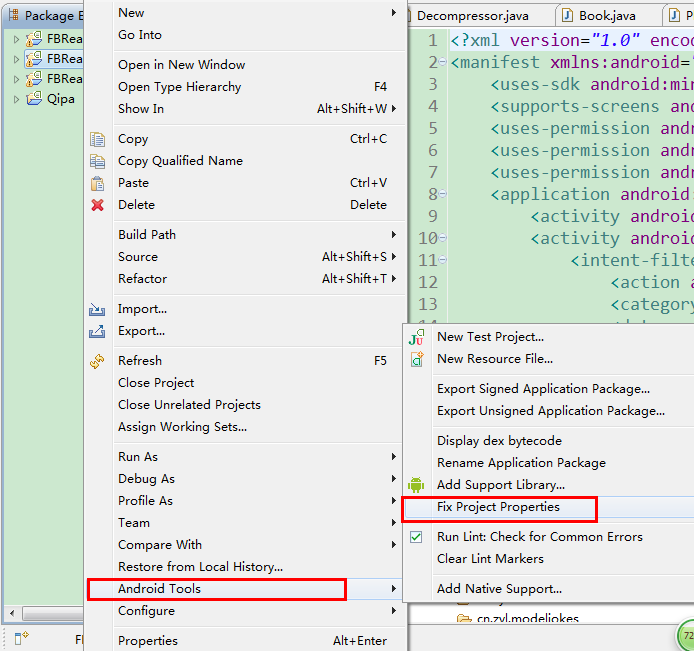Choose Export Signed Application Package
This screenshot has width=694, height=651.
tap(543, 389)
